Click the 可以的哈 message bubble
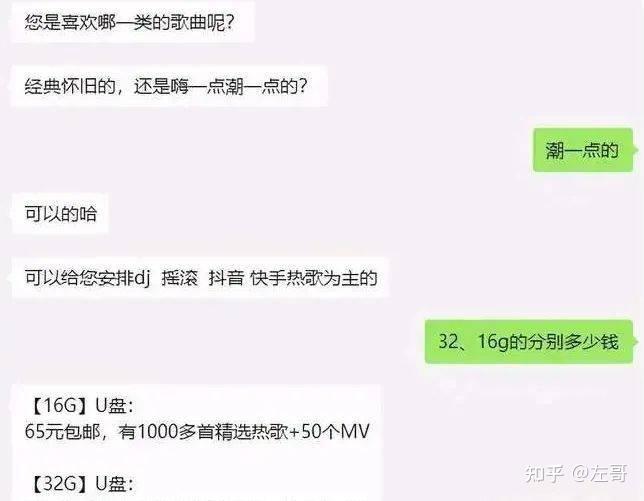The image size is (644, 501). [60, 214]
